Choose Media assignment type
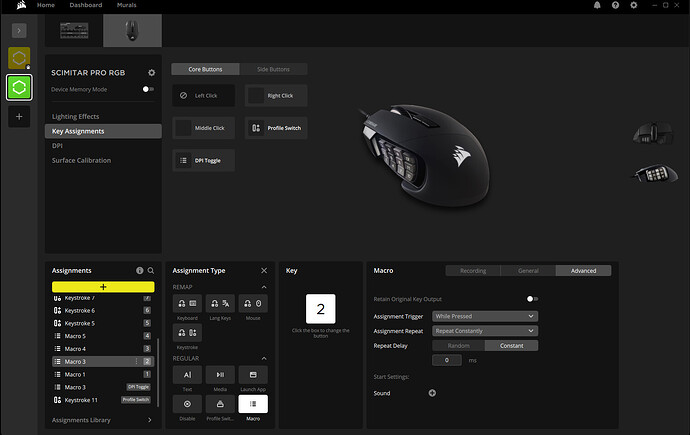 220,375
